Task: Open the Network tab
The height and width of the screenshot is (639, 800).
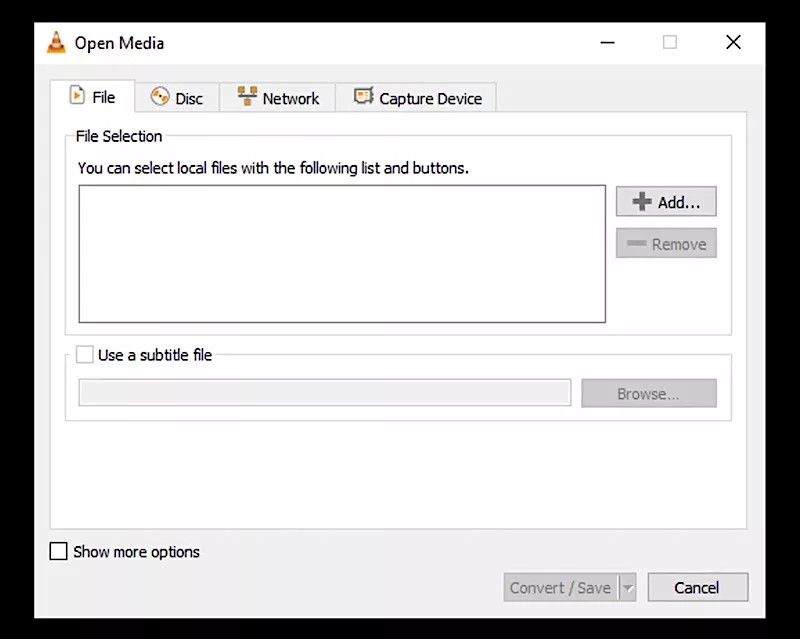Action: [x=278, y=98]
